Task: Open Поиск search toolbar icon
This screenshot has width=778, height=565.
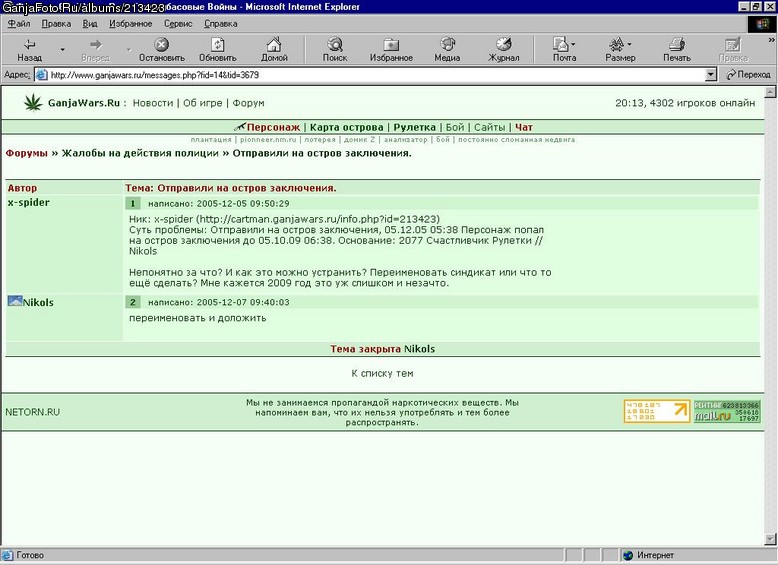Action: (x=335, y=44)
